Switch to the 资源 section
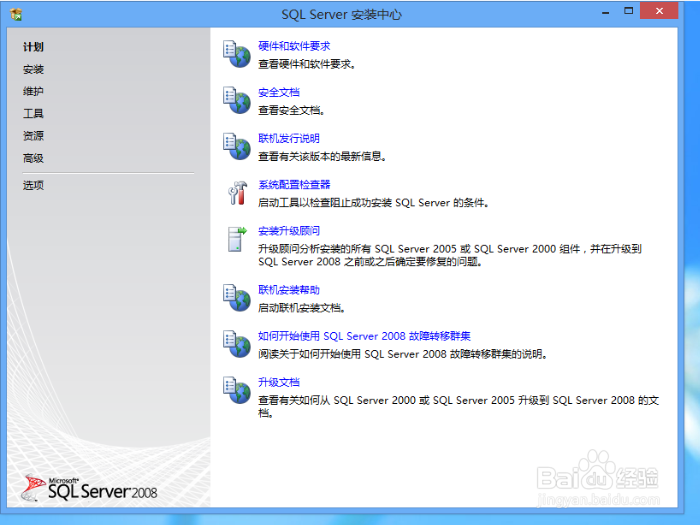Image resolution: width=700 pixels, height=525 pixels. pyautogui.click(x=33, y=136)
